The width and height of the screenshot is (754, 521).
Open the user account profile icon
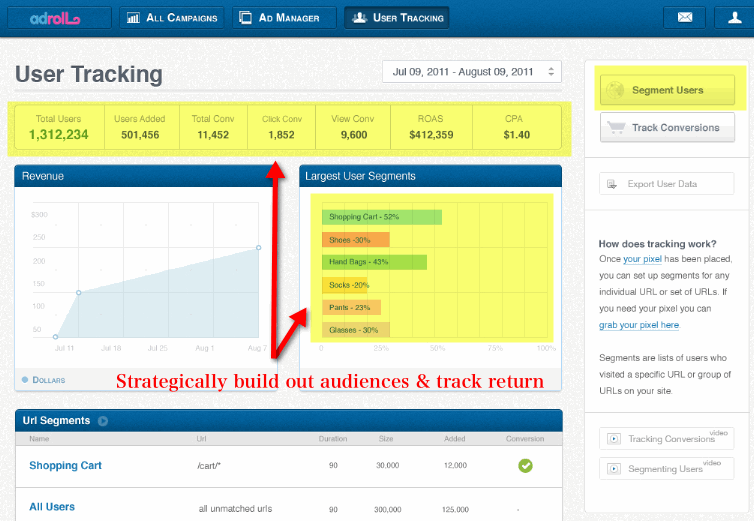[734, 18]
